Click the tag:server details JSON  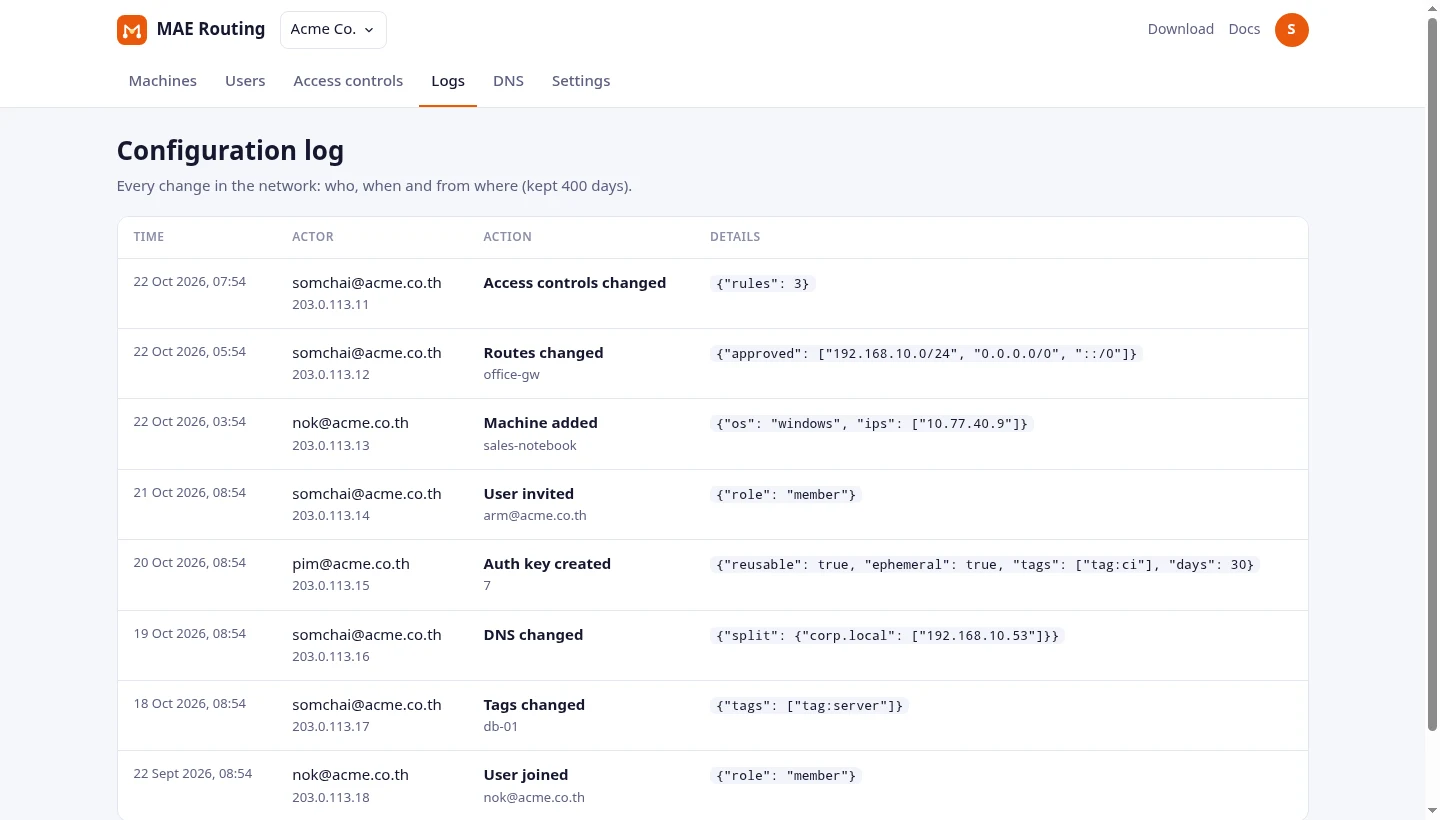(810, 706)
